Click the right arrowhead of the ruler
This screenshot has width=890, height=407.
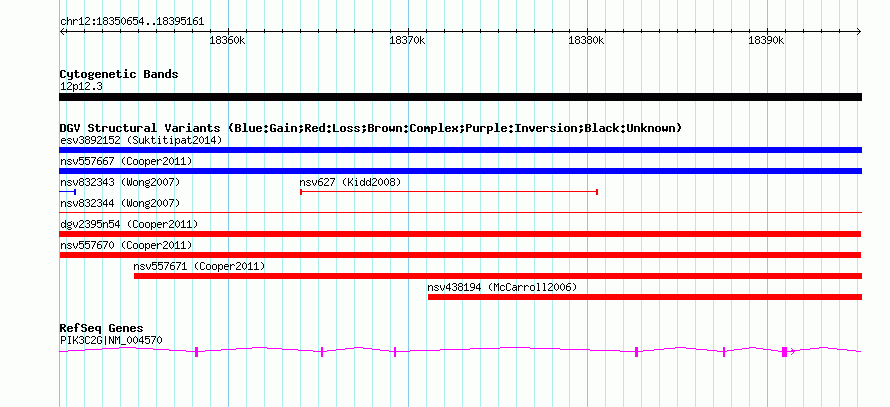[859, 32]
